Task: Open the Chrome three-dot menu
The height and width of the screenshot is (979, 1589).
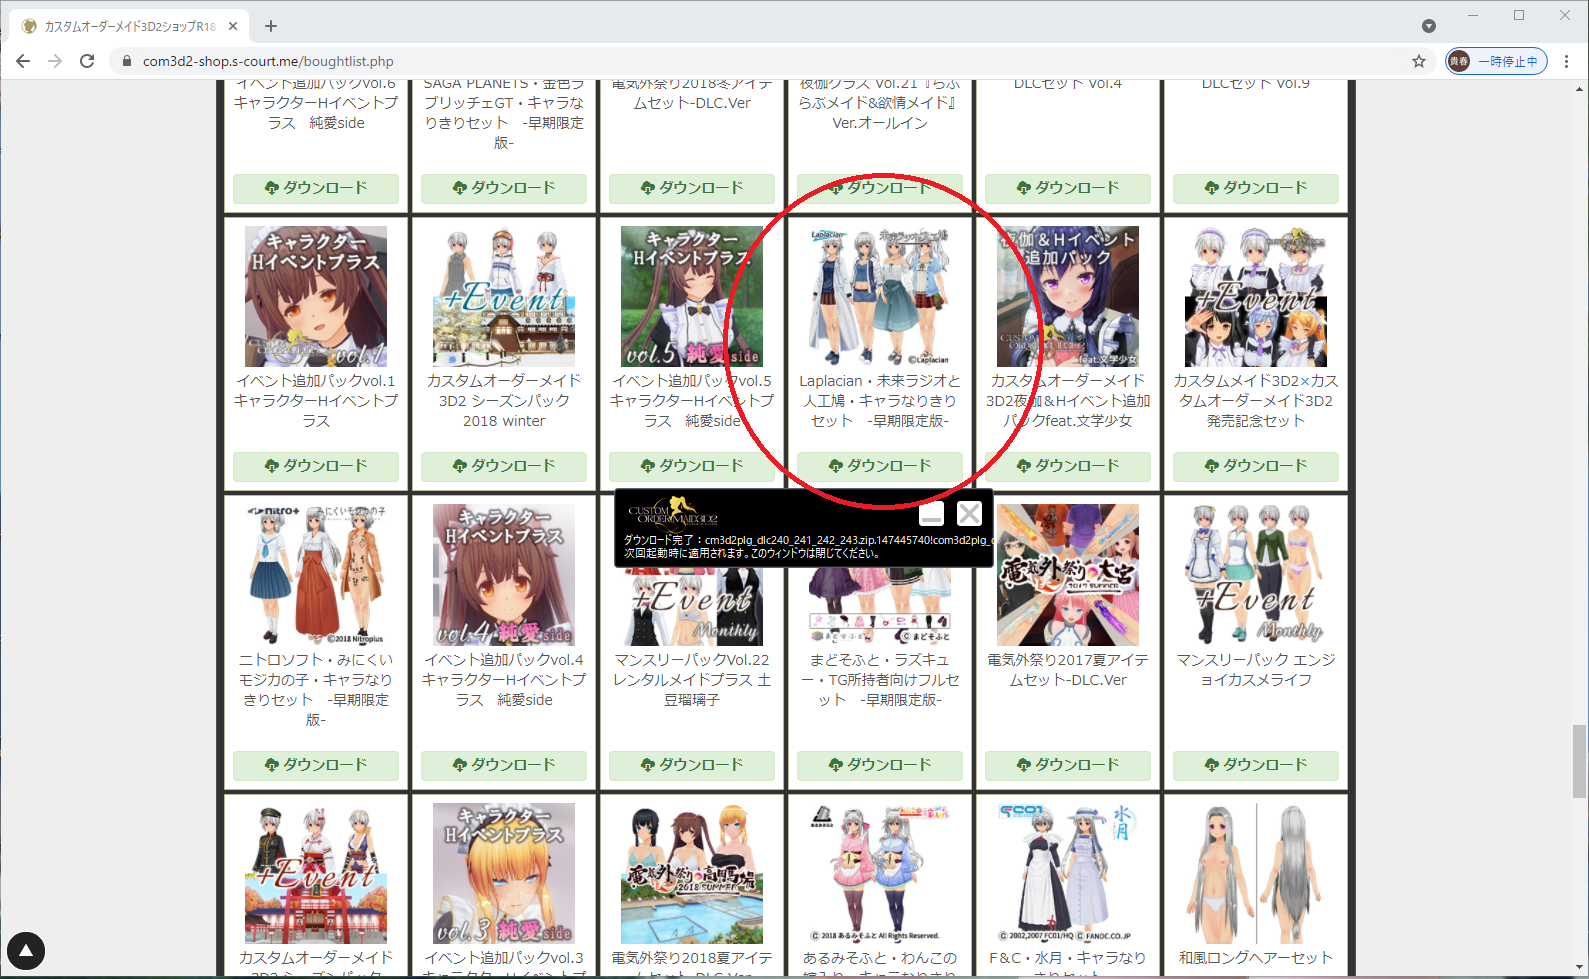Action: pos(1567,61)
